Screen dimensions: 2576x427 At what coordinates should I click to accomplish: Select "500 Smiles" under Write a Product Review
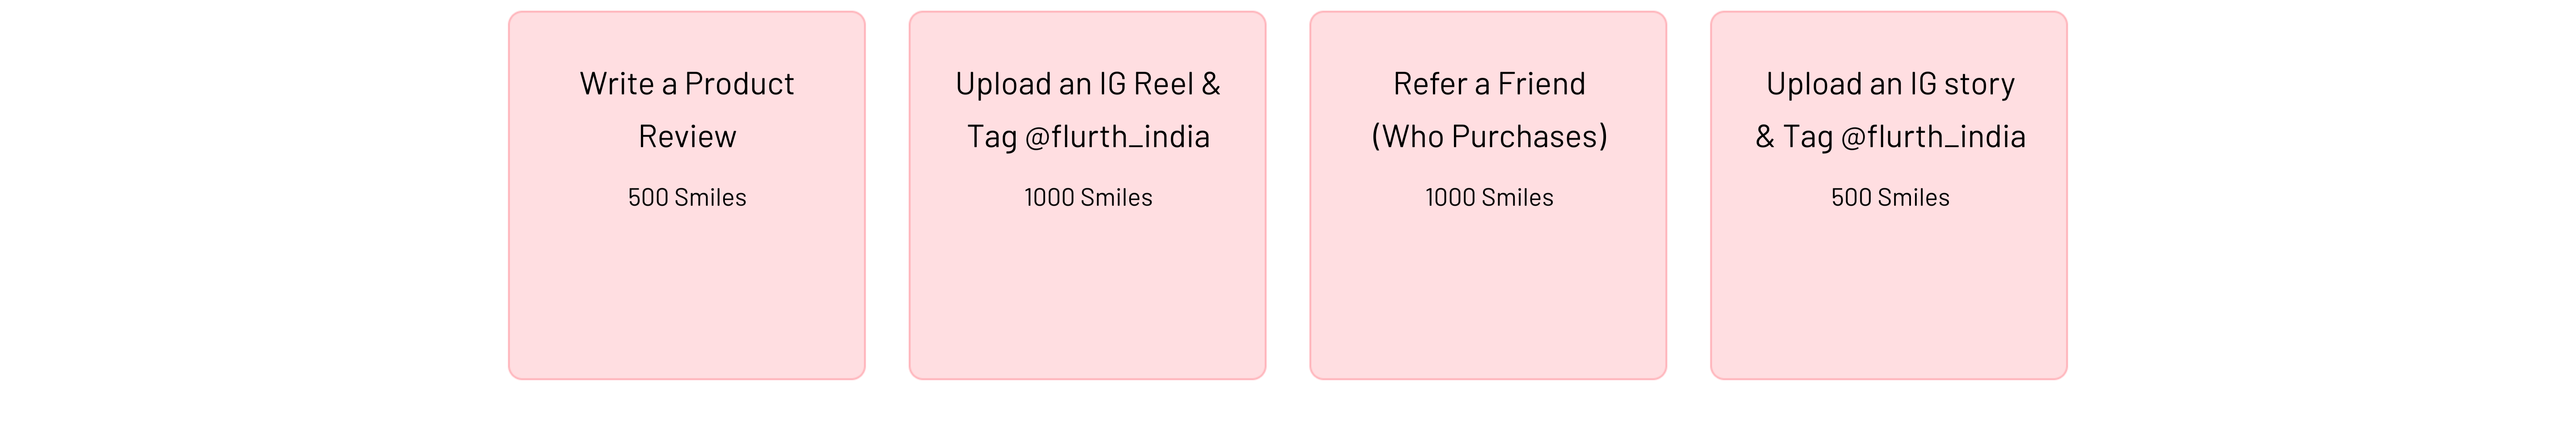[x=687, y=197]
